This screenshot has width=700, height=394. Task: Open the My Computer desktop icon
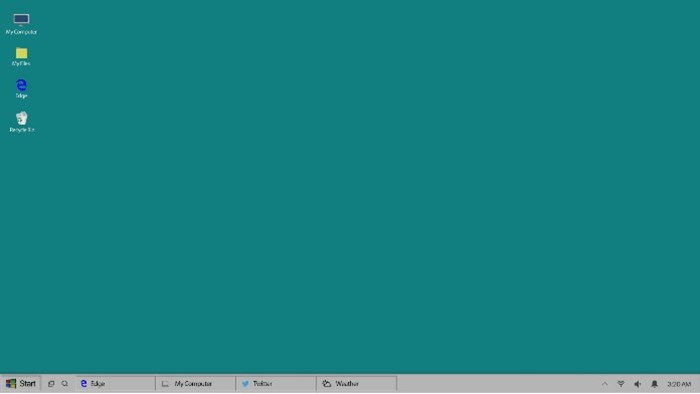[x=21, y=24]
